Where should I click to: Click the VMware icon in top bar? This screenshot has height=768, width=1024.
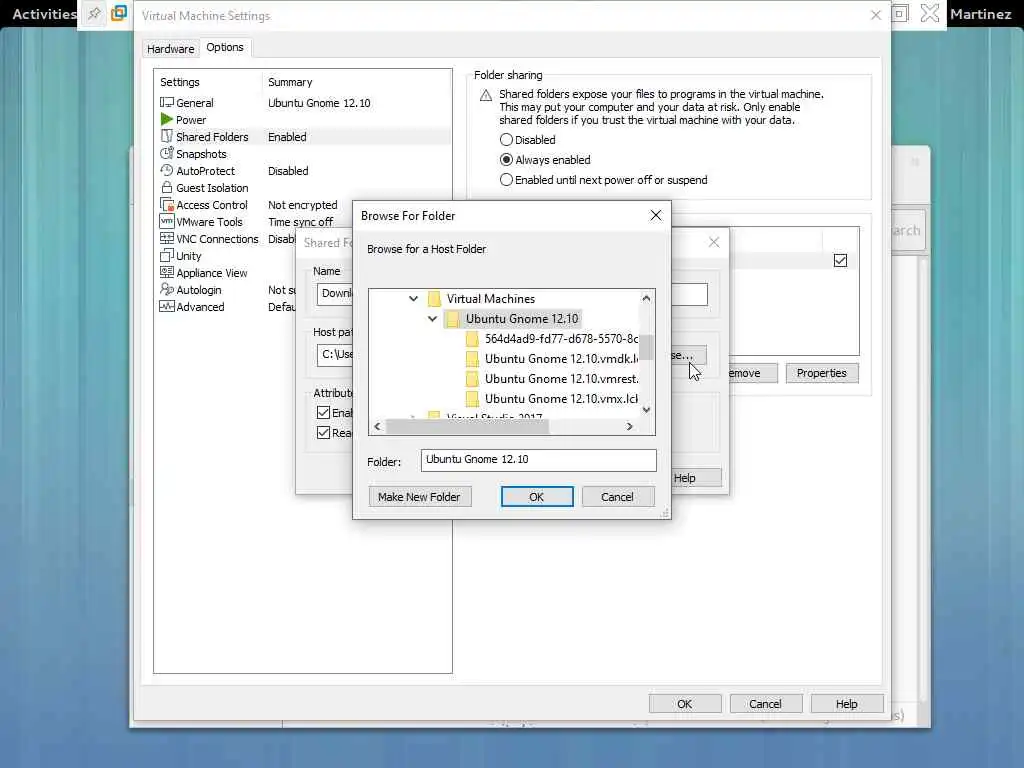click(x=119, y=14)
